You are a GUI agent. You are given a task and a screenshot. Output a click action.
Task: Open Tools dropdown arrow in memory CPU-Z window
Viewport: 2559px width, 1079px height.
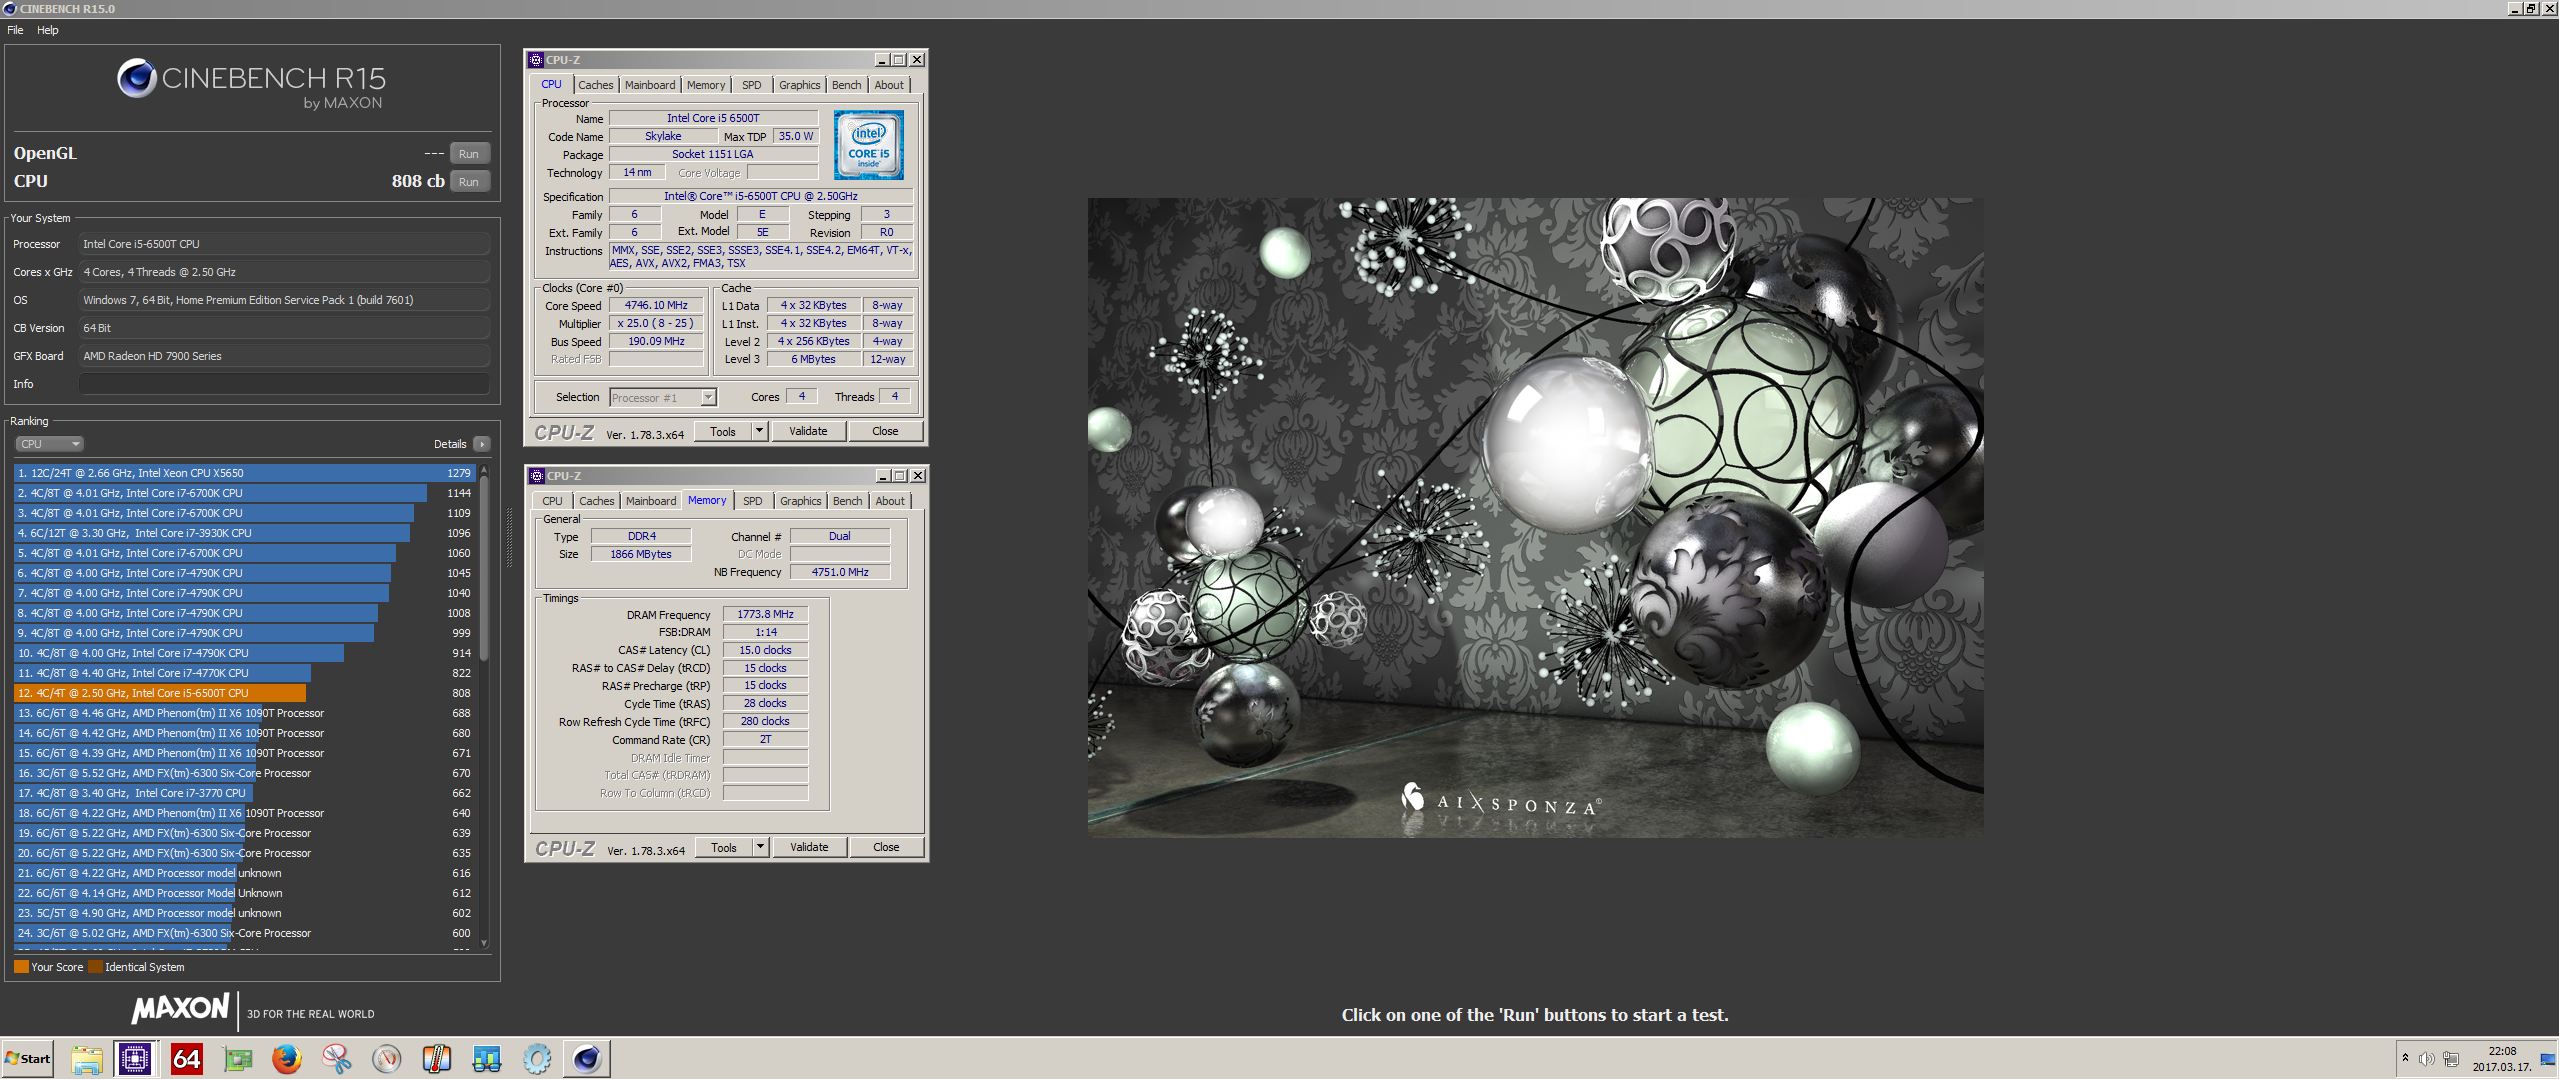point(760,847)
